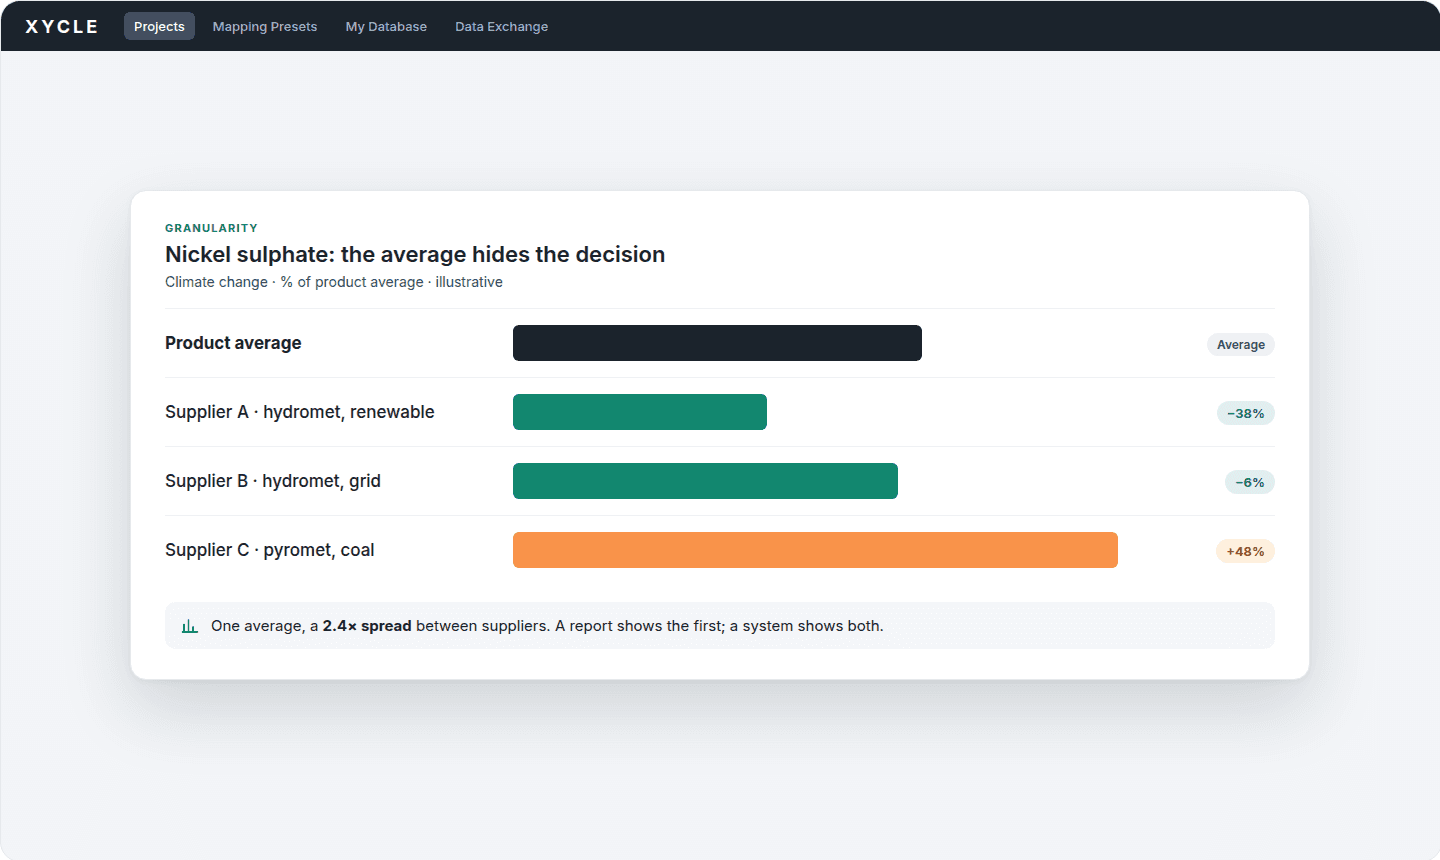
Task: Click the bar chart icon in the footnote
Action: (190, 626)
